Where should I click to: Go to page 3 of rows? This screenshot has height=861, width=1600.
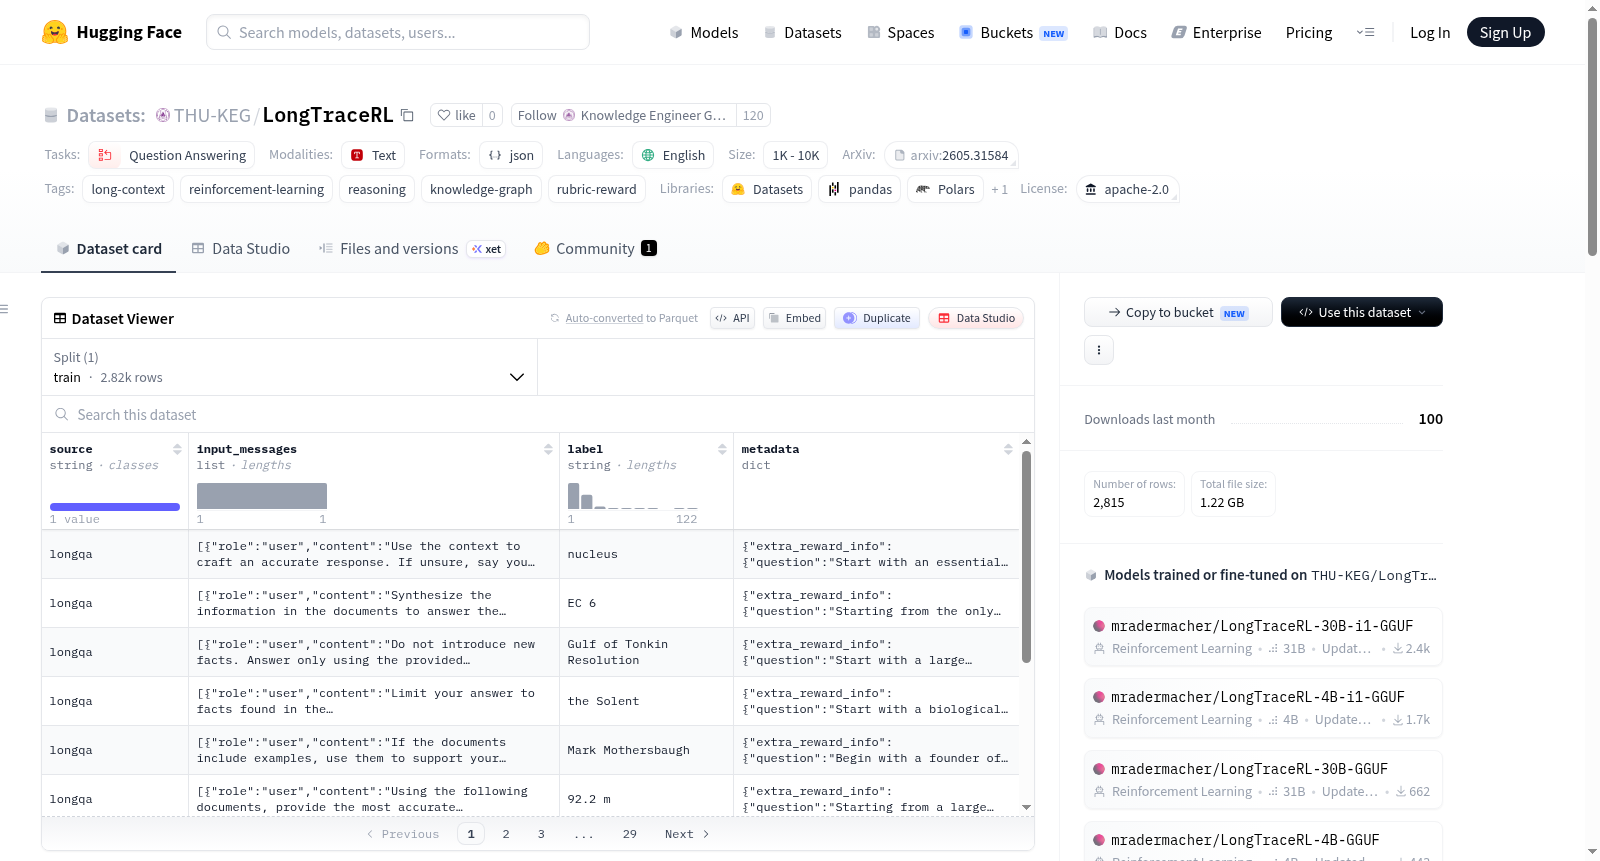pyautogui.click(x=541, y=834)
